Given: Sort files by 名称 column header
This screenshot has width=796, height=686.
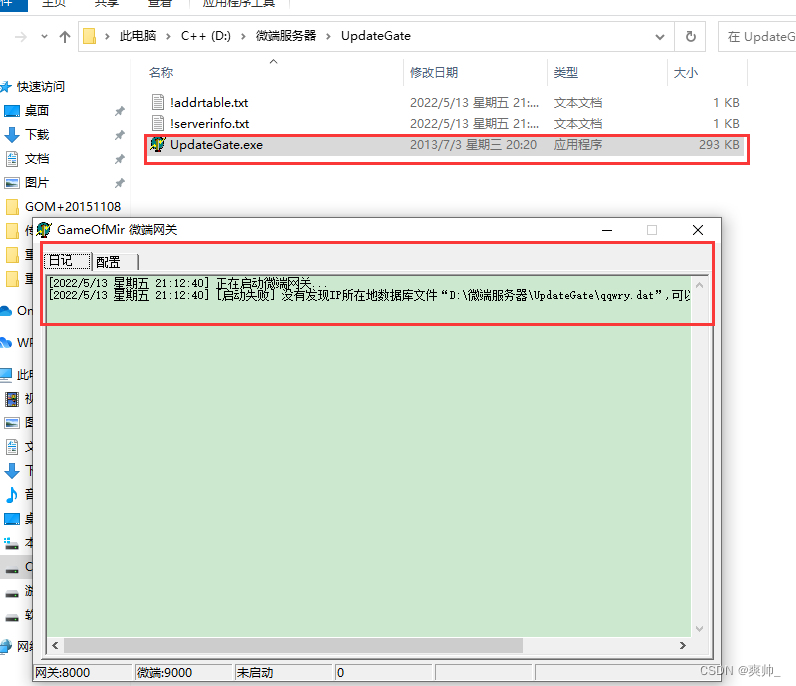Looking at the screenshot, I should pyautogui.click(x=161, y=73).
